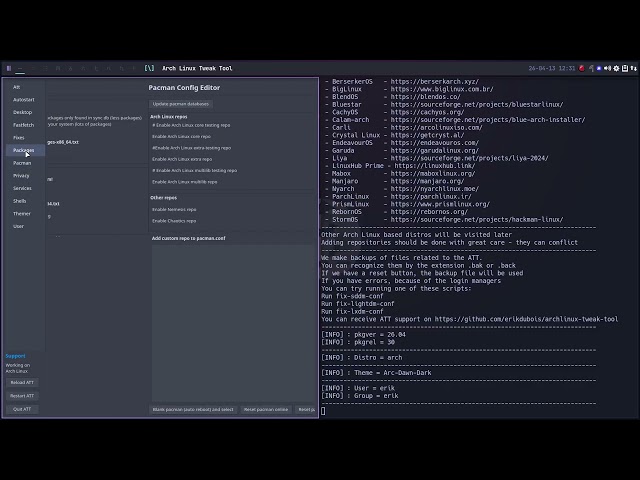The height and width of the screenshot is (480, 640).
Task: Click the [\] layout indicator in the bar
Action: [x=149, y=68]
